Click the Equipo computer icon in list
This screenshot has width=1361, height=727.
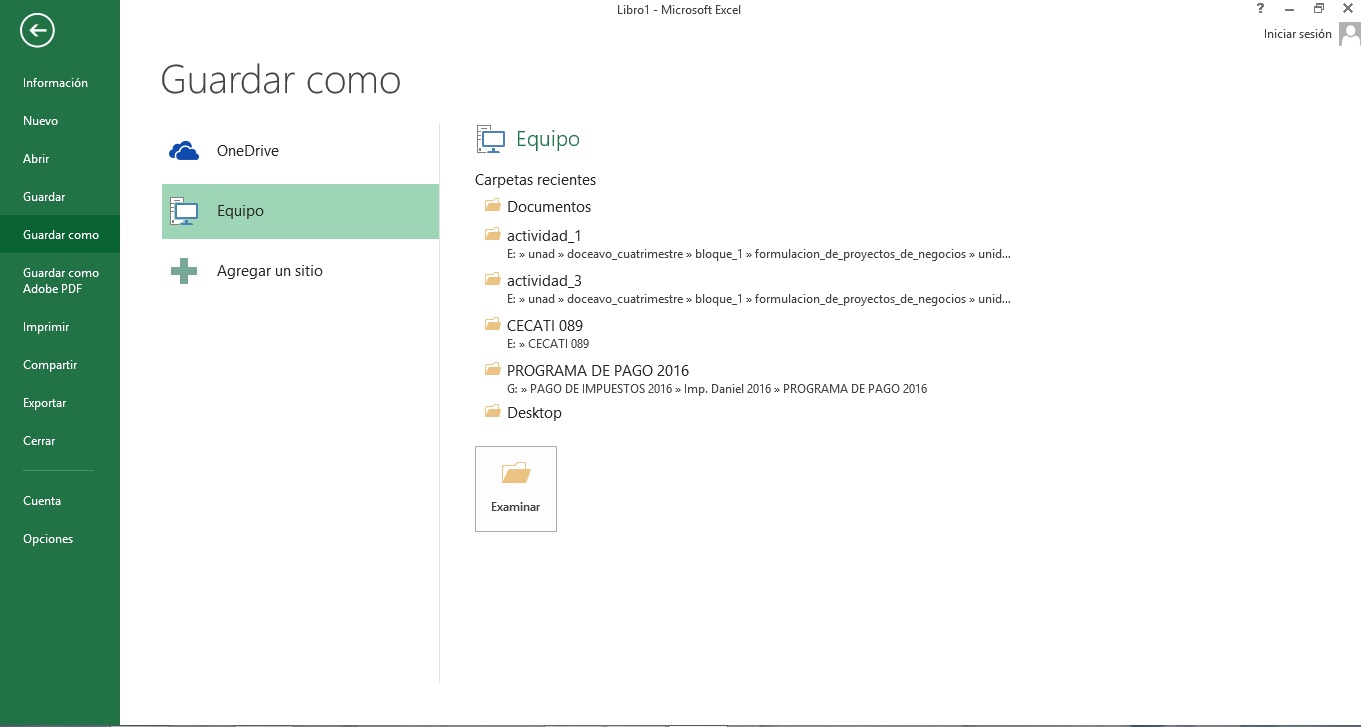click(x=184, y=211)
